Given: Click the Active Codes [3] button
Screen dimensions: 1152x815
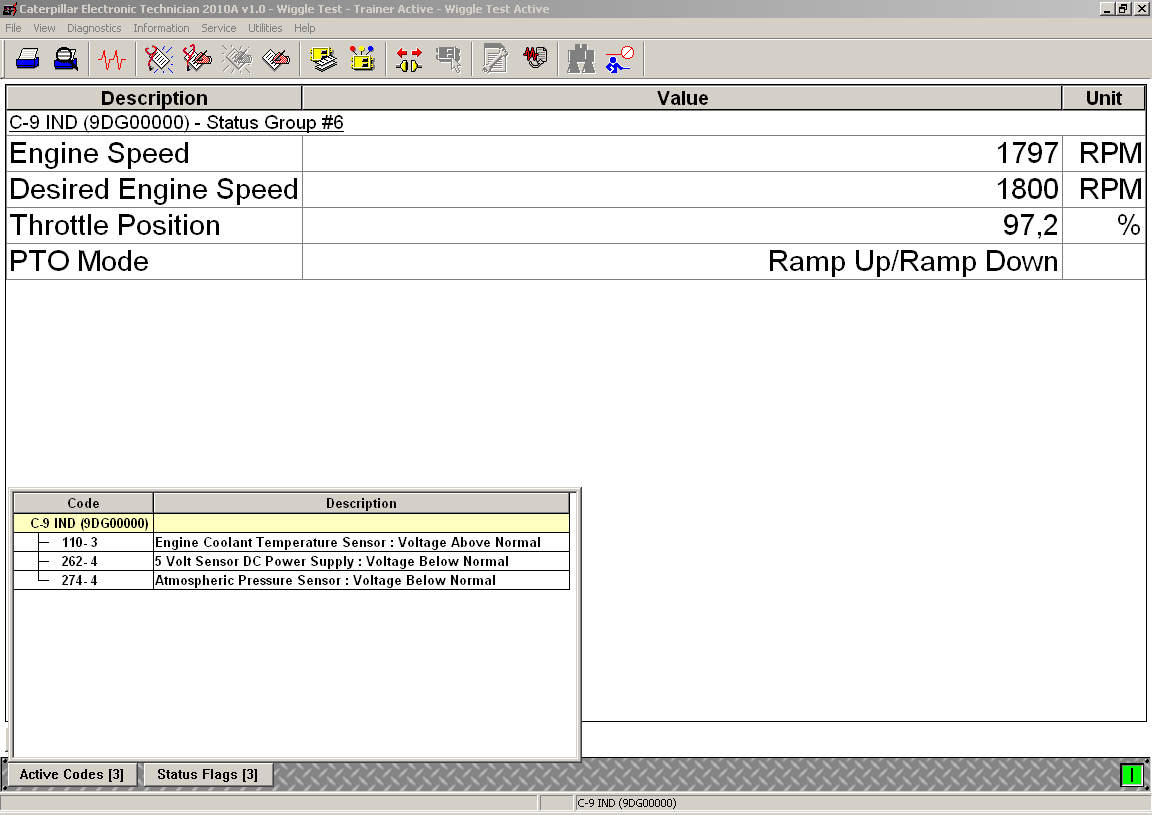Looking at the screenshot, I should point(72,775).
